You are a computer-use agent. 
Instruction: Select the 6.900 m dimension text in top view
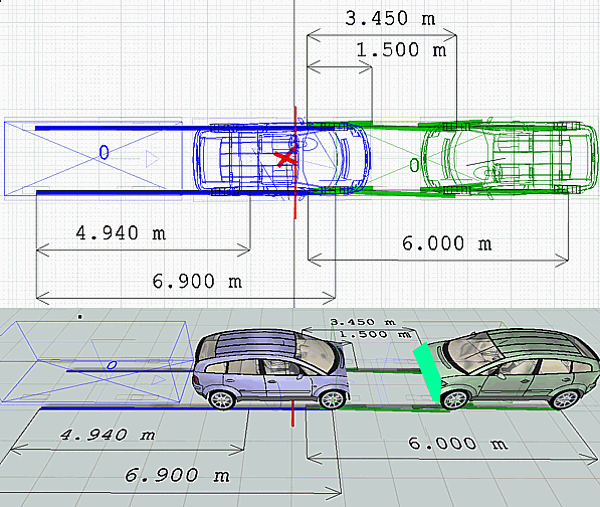[x=185, y=281]
